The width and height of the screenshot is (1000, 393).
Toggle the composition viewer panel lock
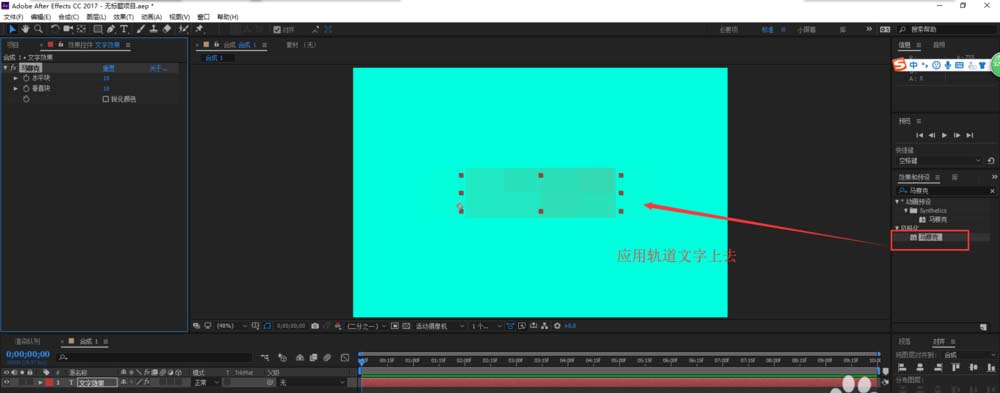(217, 45)
